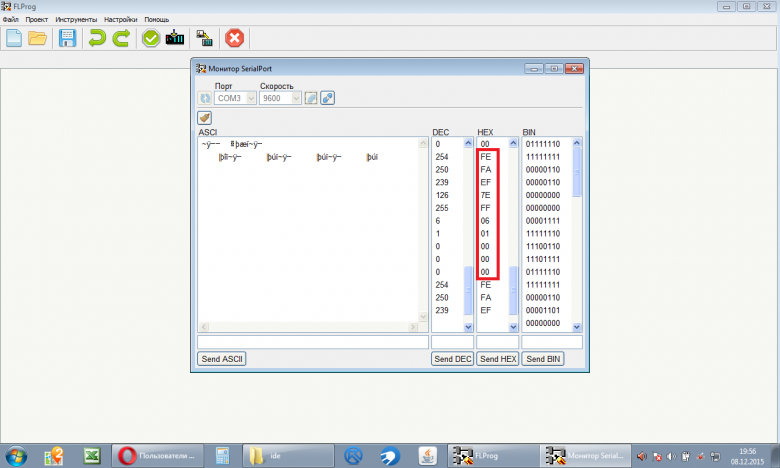
Task: Click the Undo green arrow
Action: [x=97, y=39]
